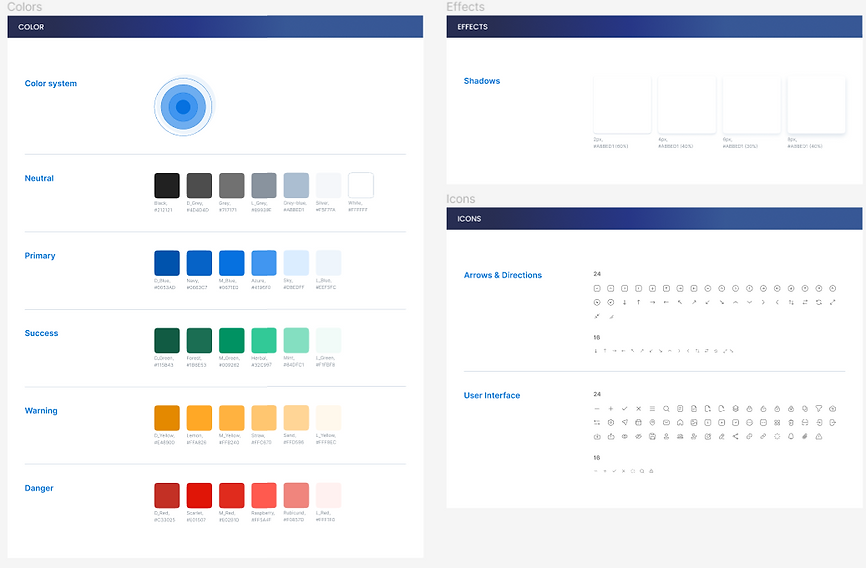
Task: Select the 16-size magnifier search icon
Action: (x=642, y=471)
